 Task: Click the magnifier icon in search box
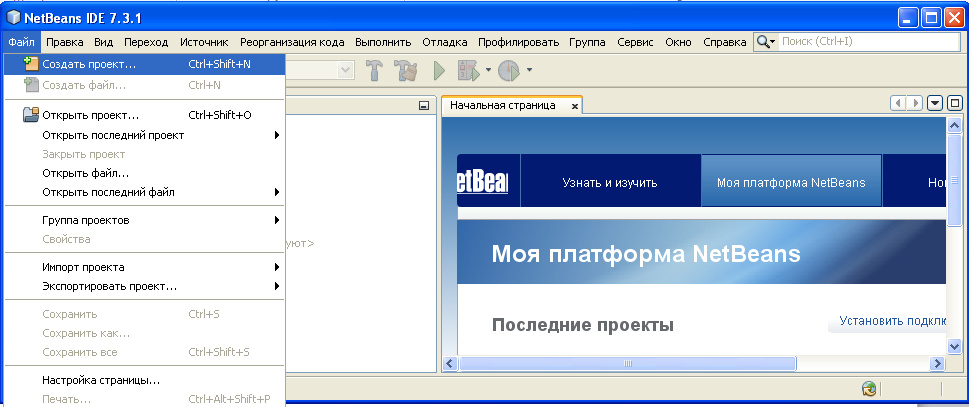[x=764, y=42]
